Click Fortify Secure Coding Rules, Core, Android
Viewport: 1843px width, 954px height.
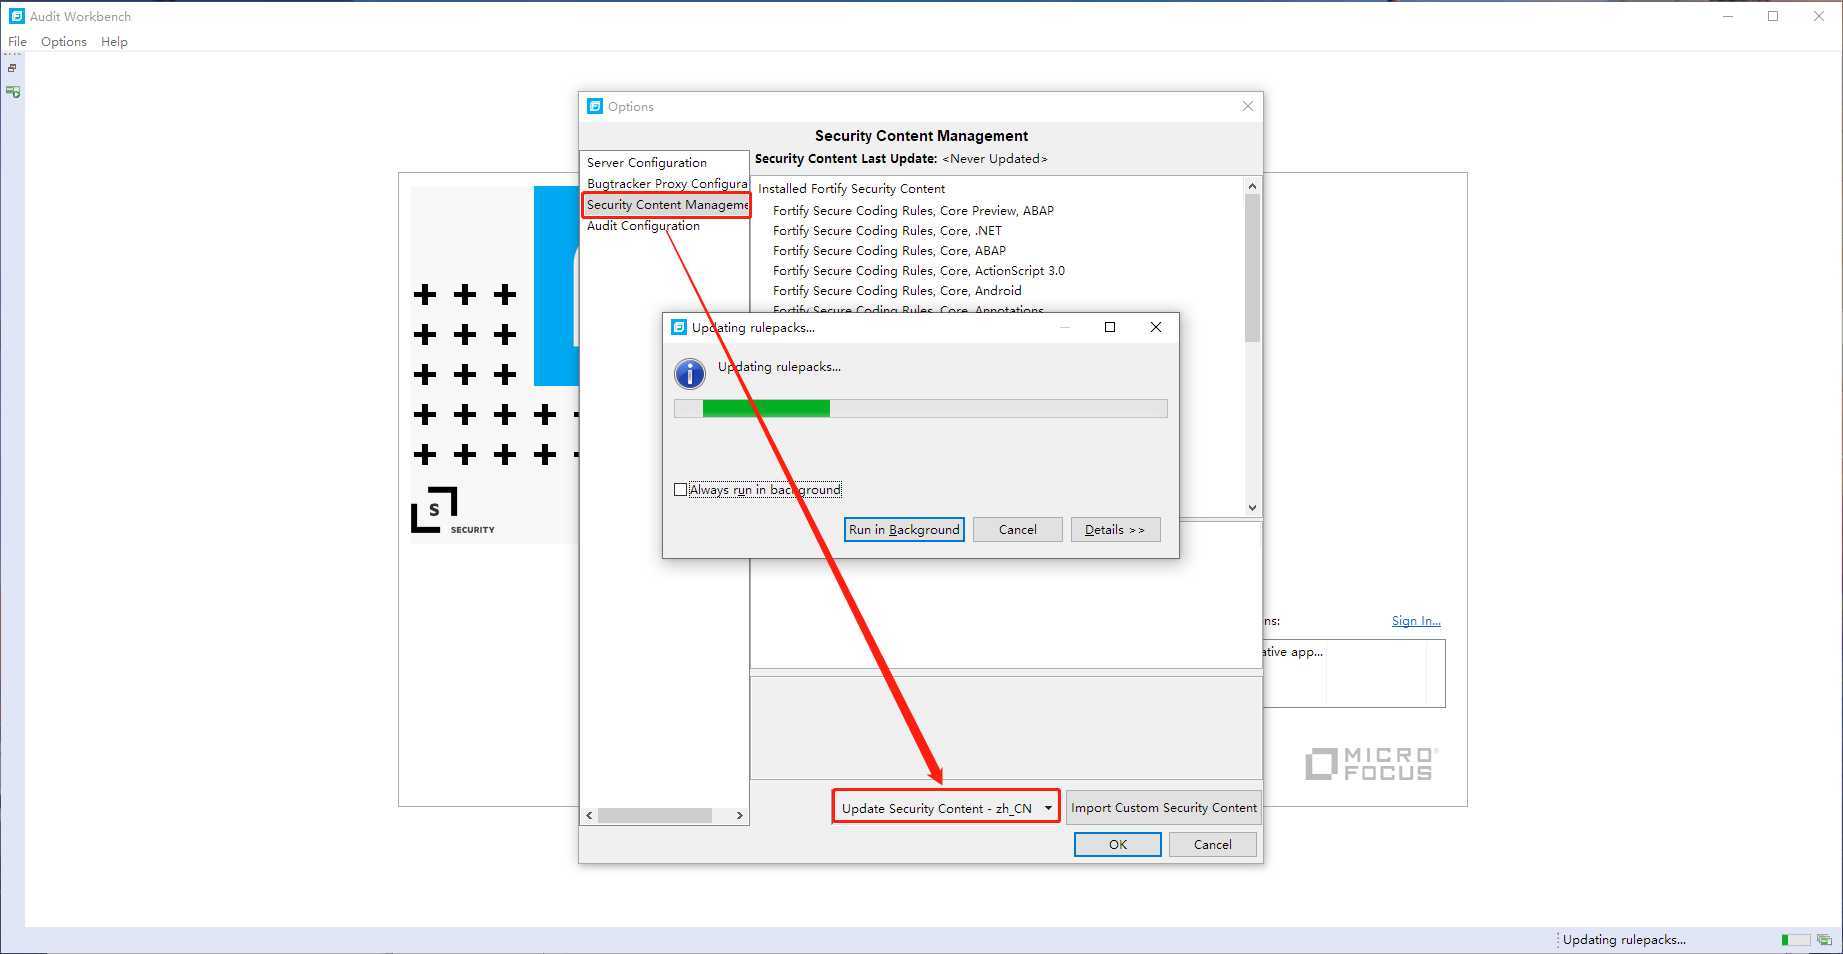[897, 290]
